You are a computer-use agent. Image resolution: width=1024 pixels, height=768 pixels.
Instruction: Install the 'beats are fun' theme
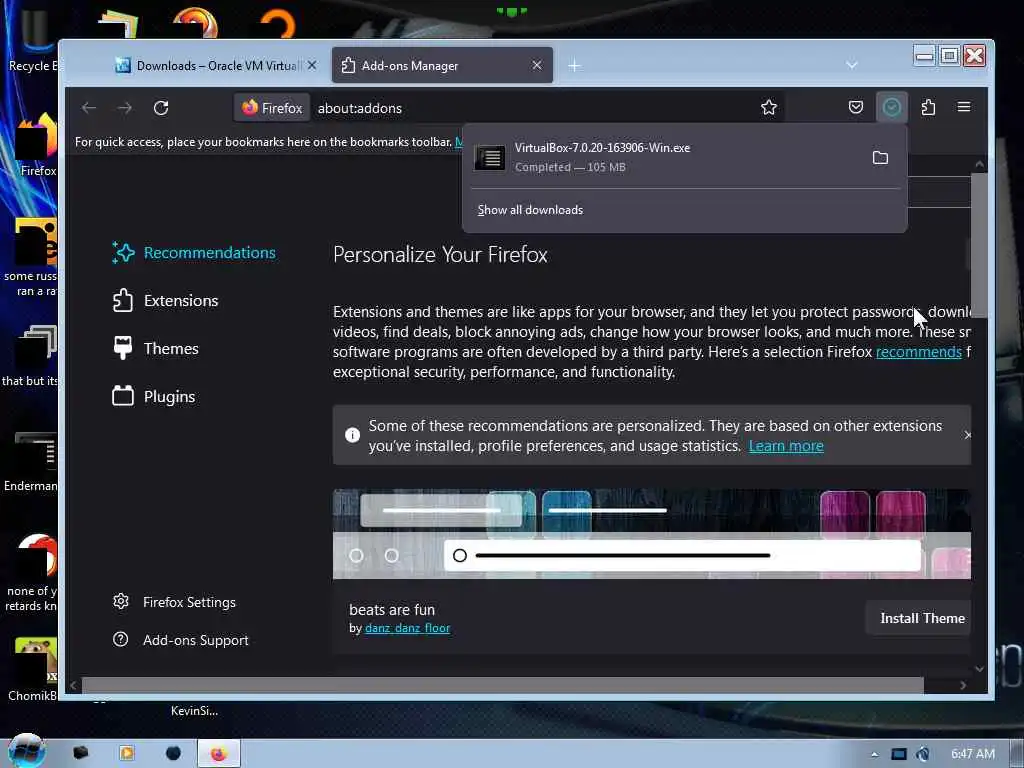(x=918, y=618)
